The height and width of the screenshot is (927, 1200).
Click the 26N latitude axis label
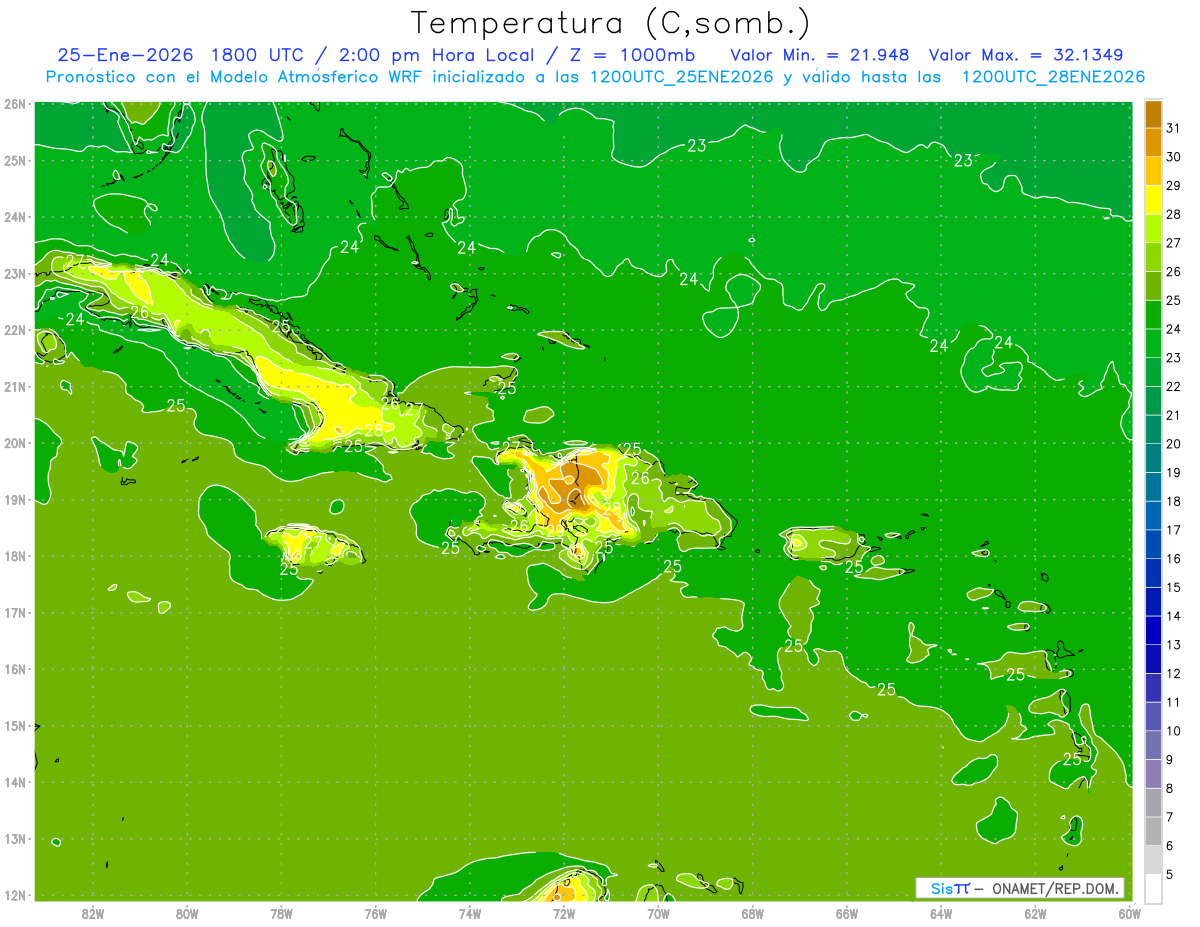(x=15, y=104)
